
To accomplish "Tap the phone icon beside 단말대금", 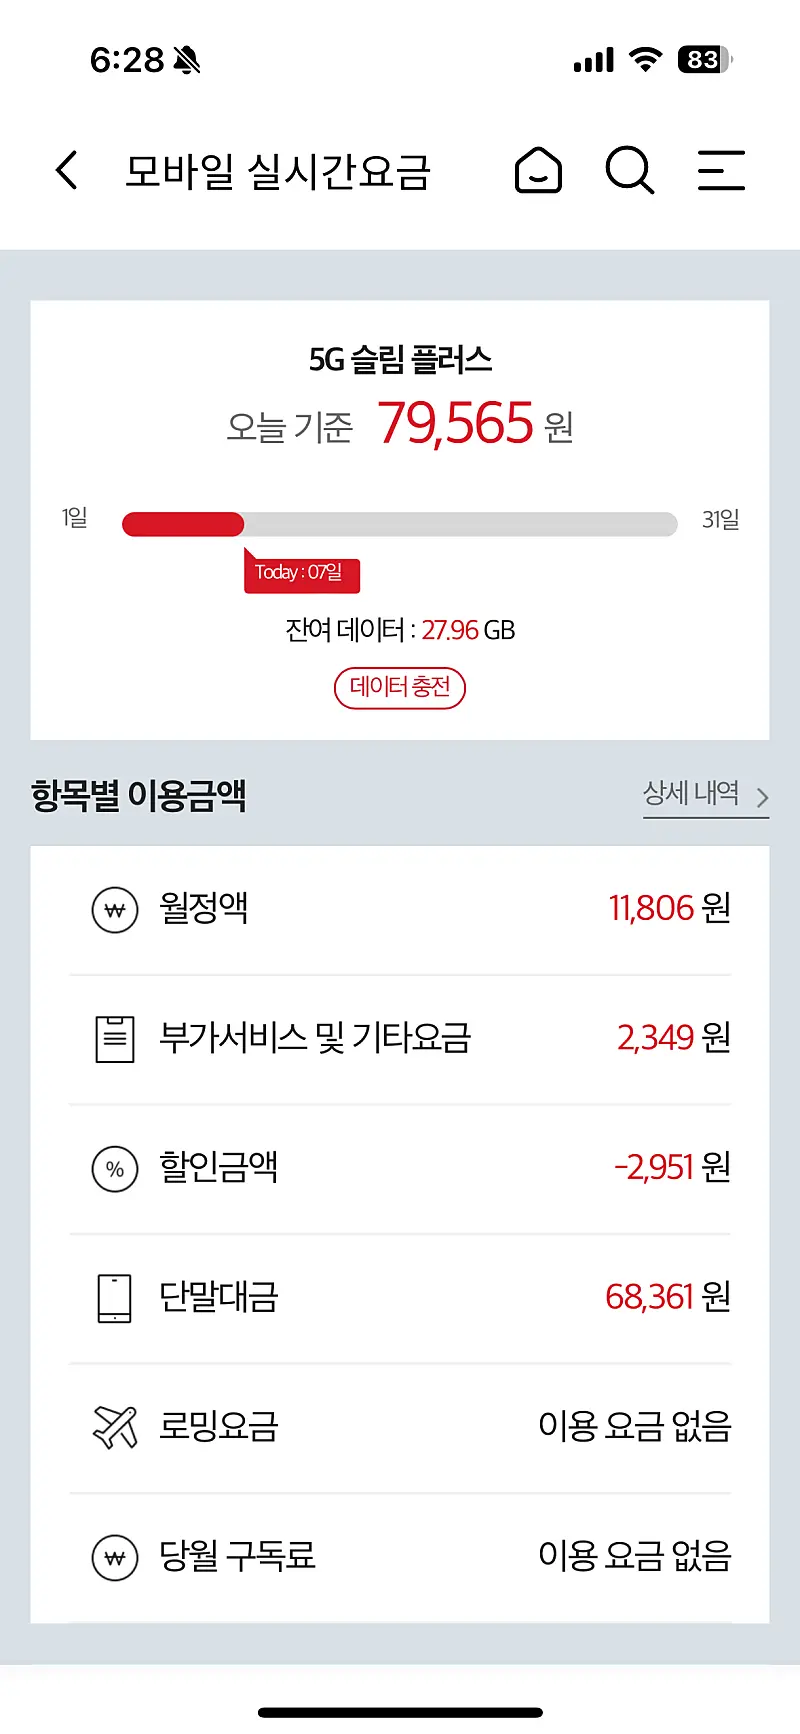I will point(115,1298).
